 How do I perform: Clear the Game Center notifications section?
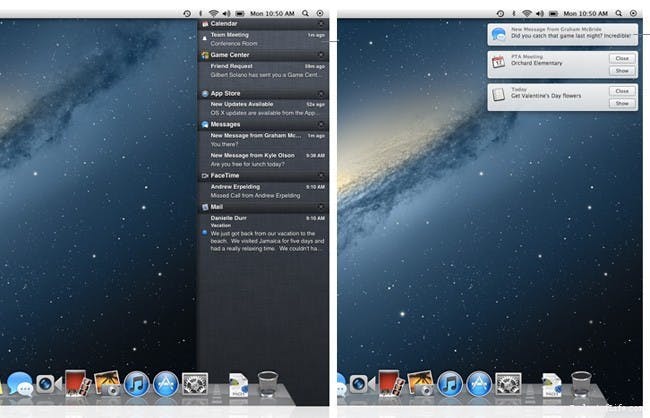321,55
